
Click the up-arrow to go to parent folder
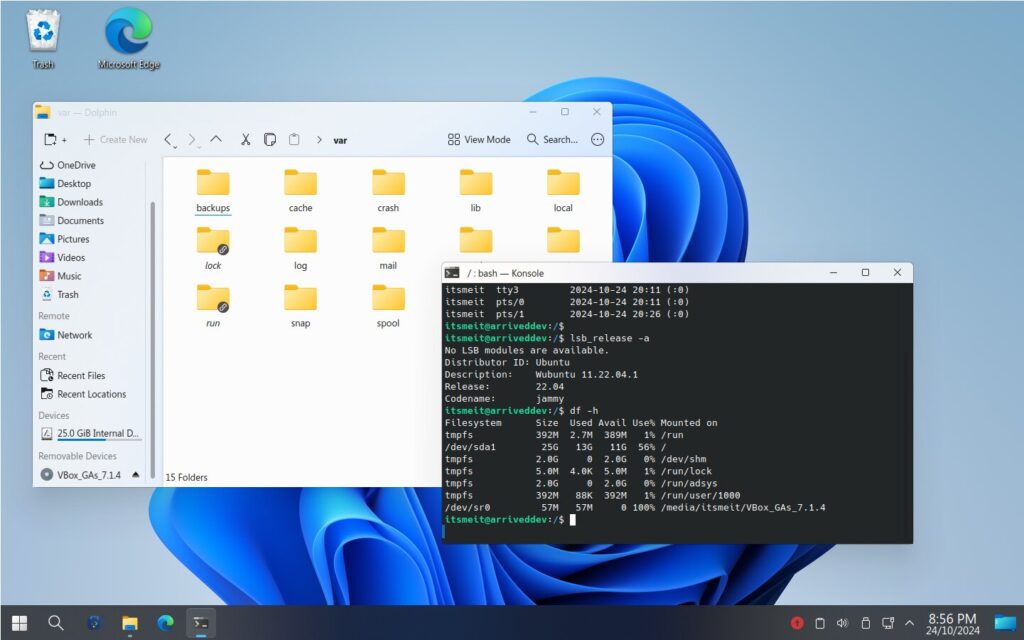[x=216, y=139]
